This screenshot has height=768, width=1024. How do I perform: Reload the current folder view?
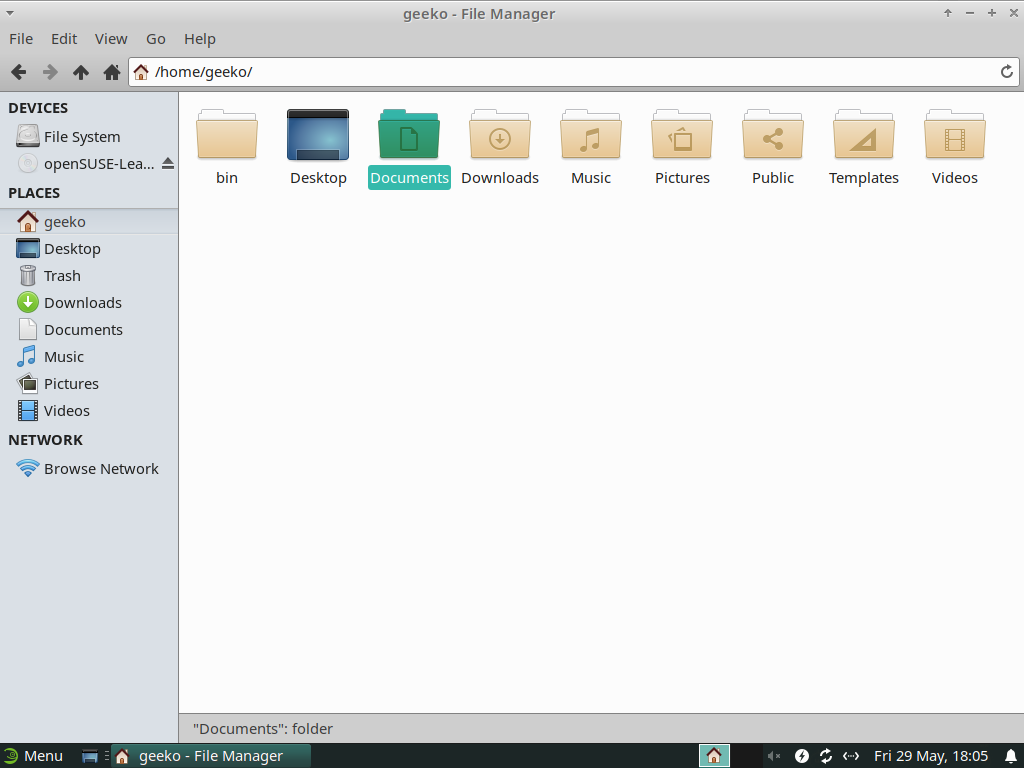[1007, 72]
